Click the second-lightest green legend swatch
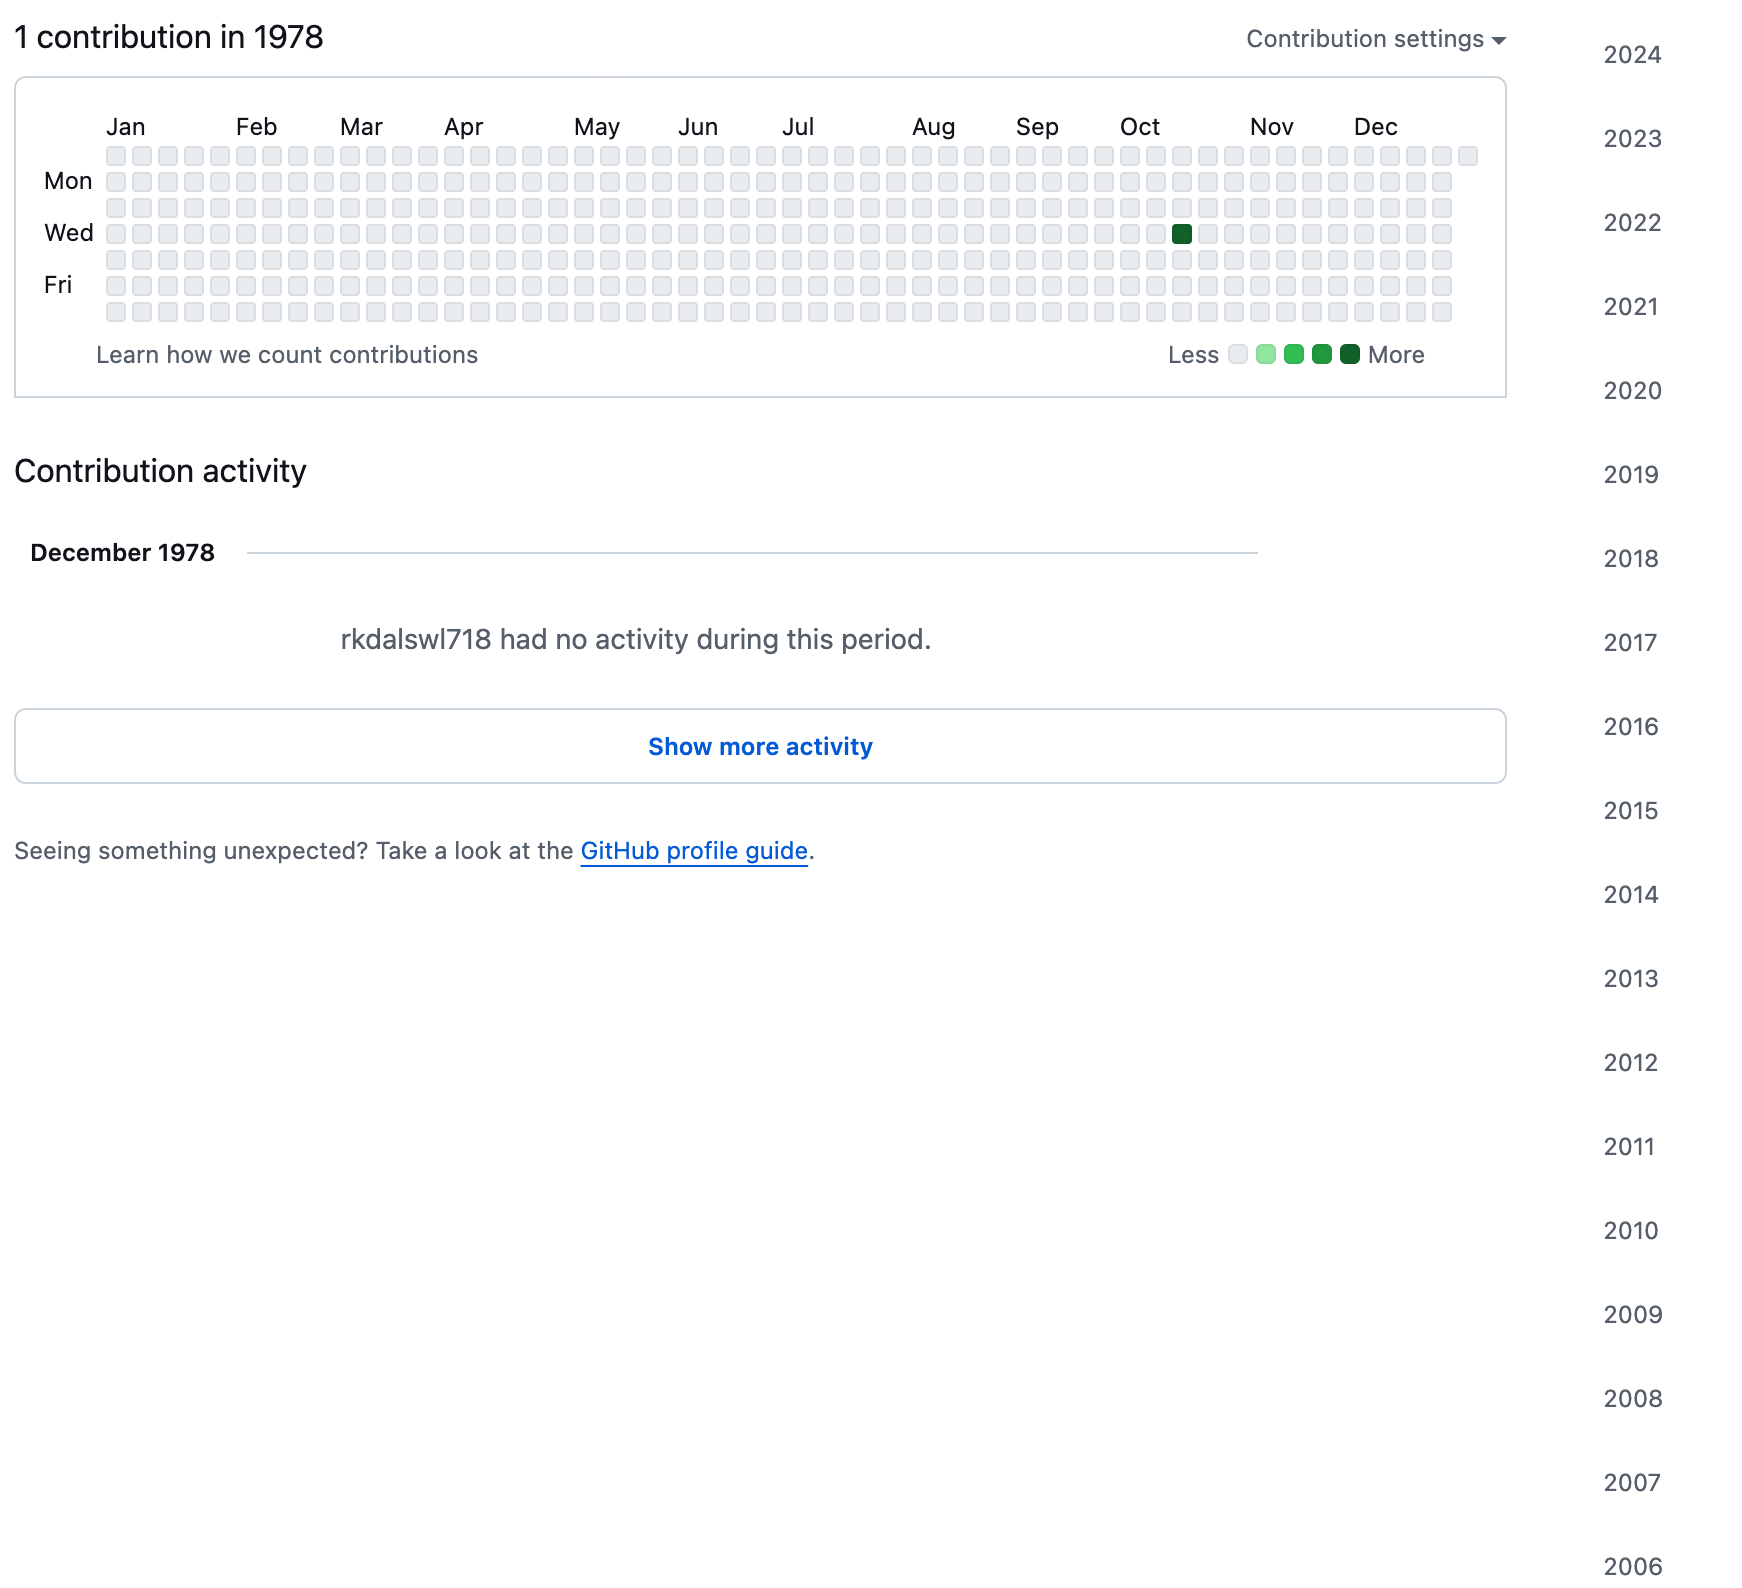The image size is (1742, 1588). pyautogui.click(x=1294, y=354)
